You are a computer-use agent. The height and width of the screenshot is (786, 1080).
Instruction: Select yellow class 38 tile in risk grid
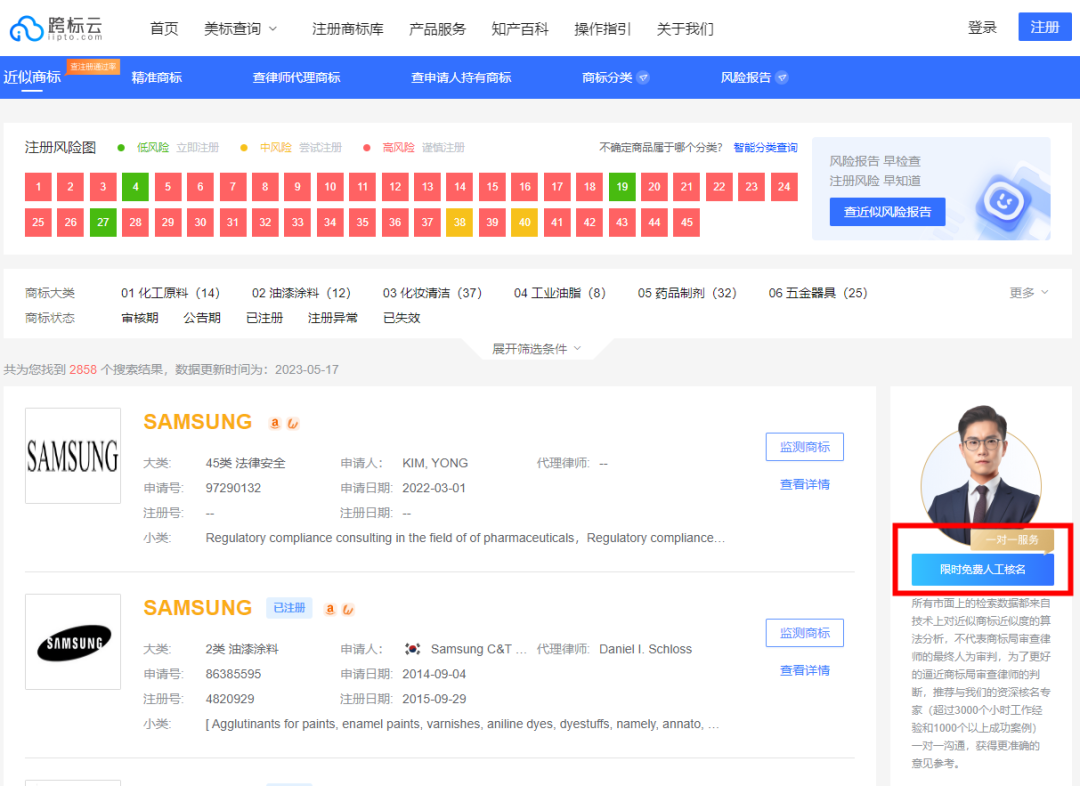pos(459,222)
